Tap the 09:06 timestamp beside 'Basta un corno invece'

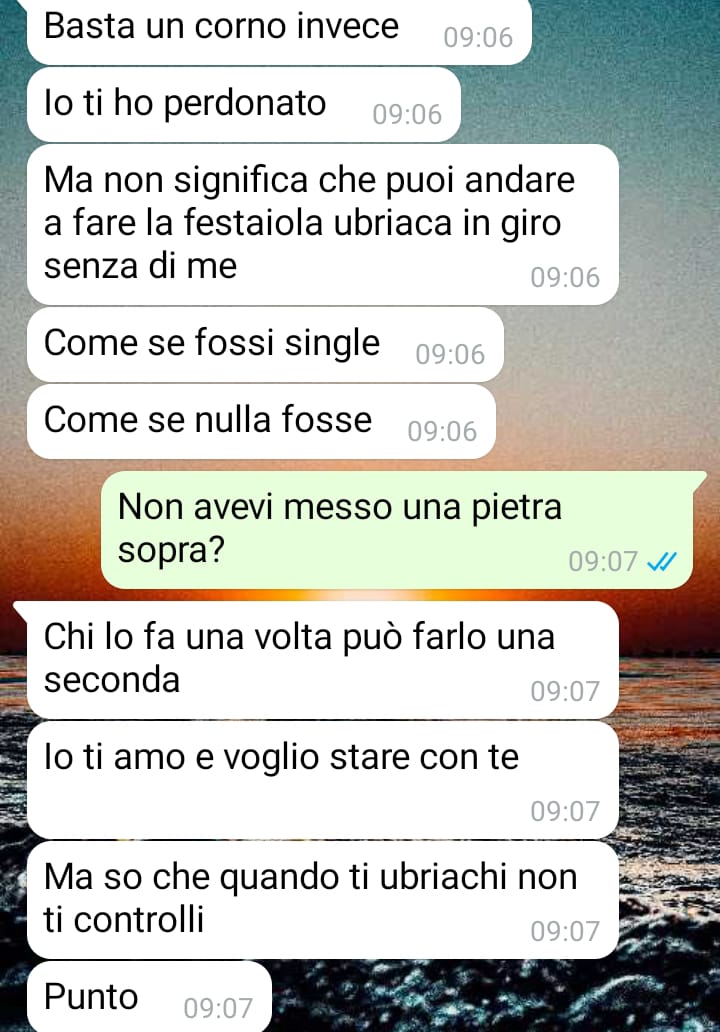coord(478,38)
